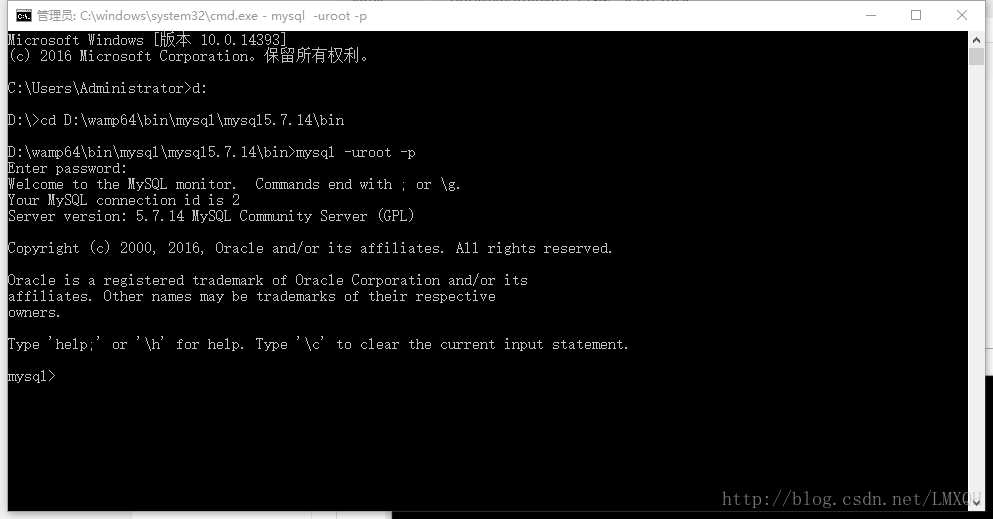993x519 pixels.
Task: Click the "Server version: 5.7.14" line
Action: tap(211, 216)
